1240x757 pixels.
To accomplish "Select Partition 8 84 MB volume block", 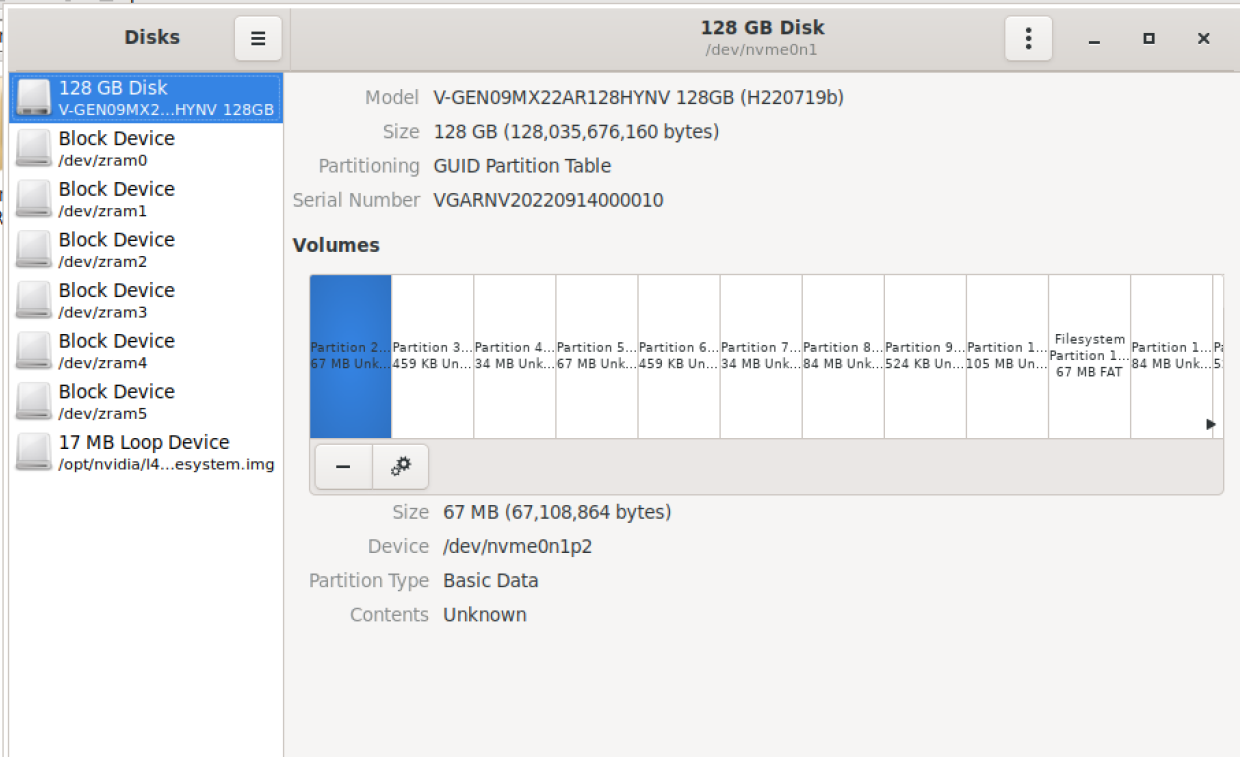I will coord(843,357).
